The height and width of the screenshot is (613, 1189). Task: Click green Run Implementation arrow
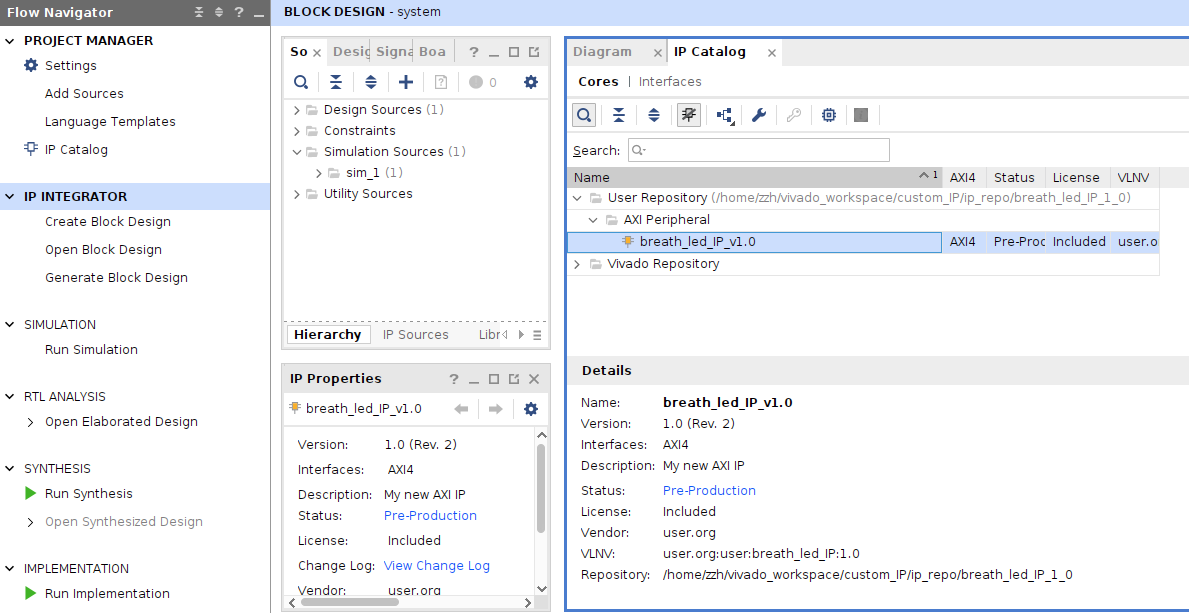(30, 593)
